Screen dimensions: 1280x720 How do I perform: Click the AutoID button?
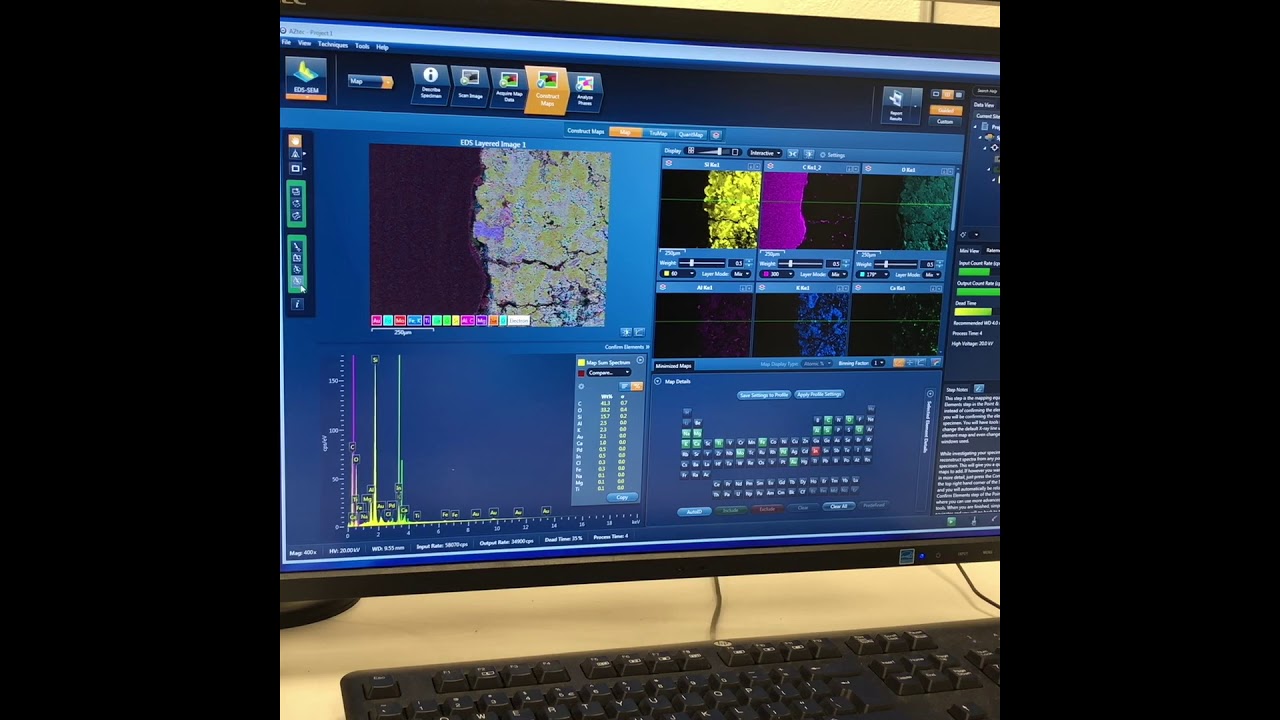click(x=694, y=512)
